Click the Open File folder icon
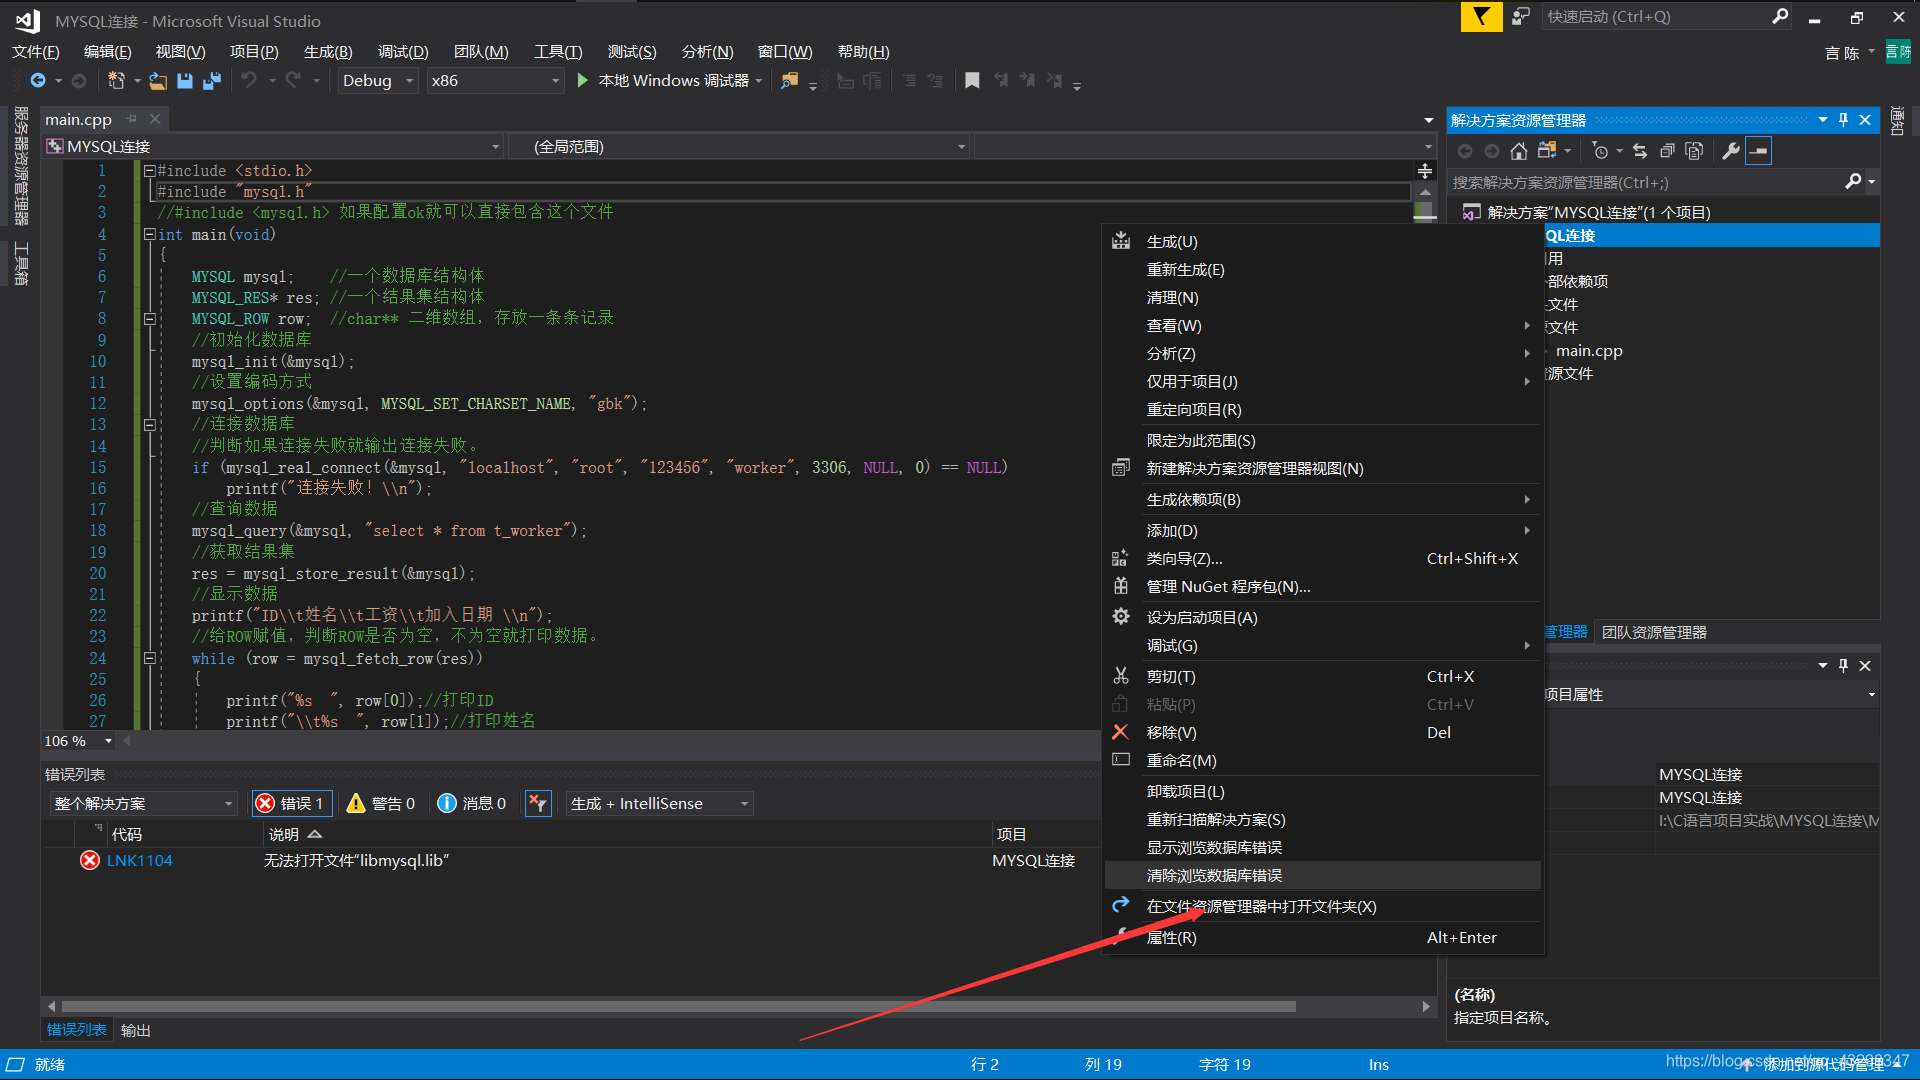 point(158,81)
